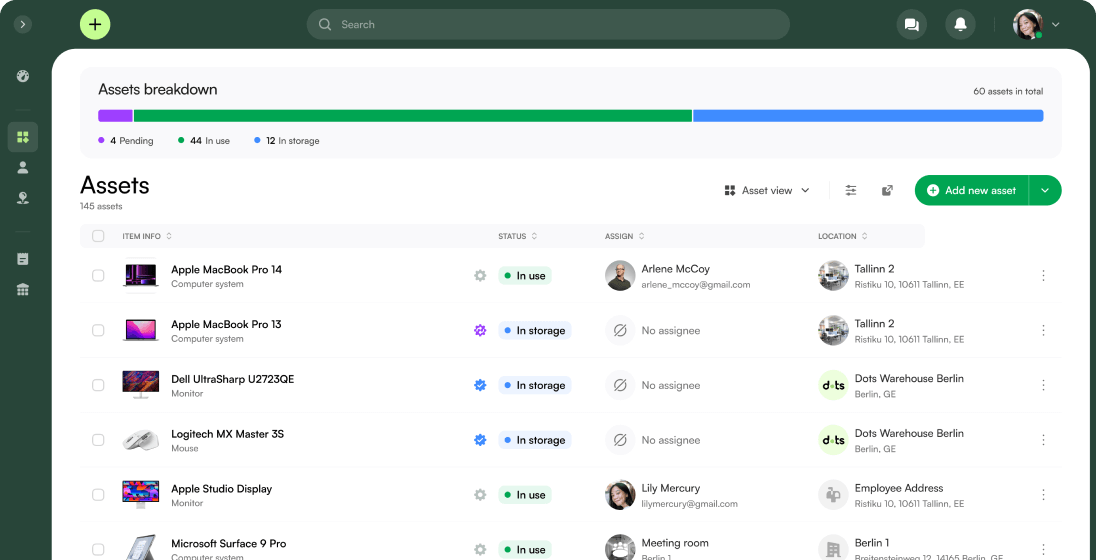Expand the sidebar with the arrow button

pyautogui.click(x=23, y=24)
